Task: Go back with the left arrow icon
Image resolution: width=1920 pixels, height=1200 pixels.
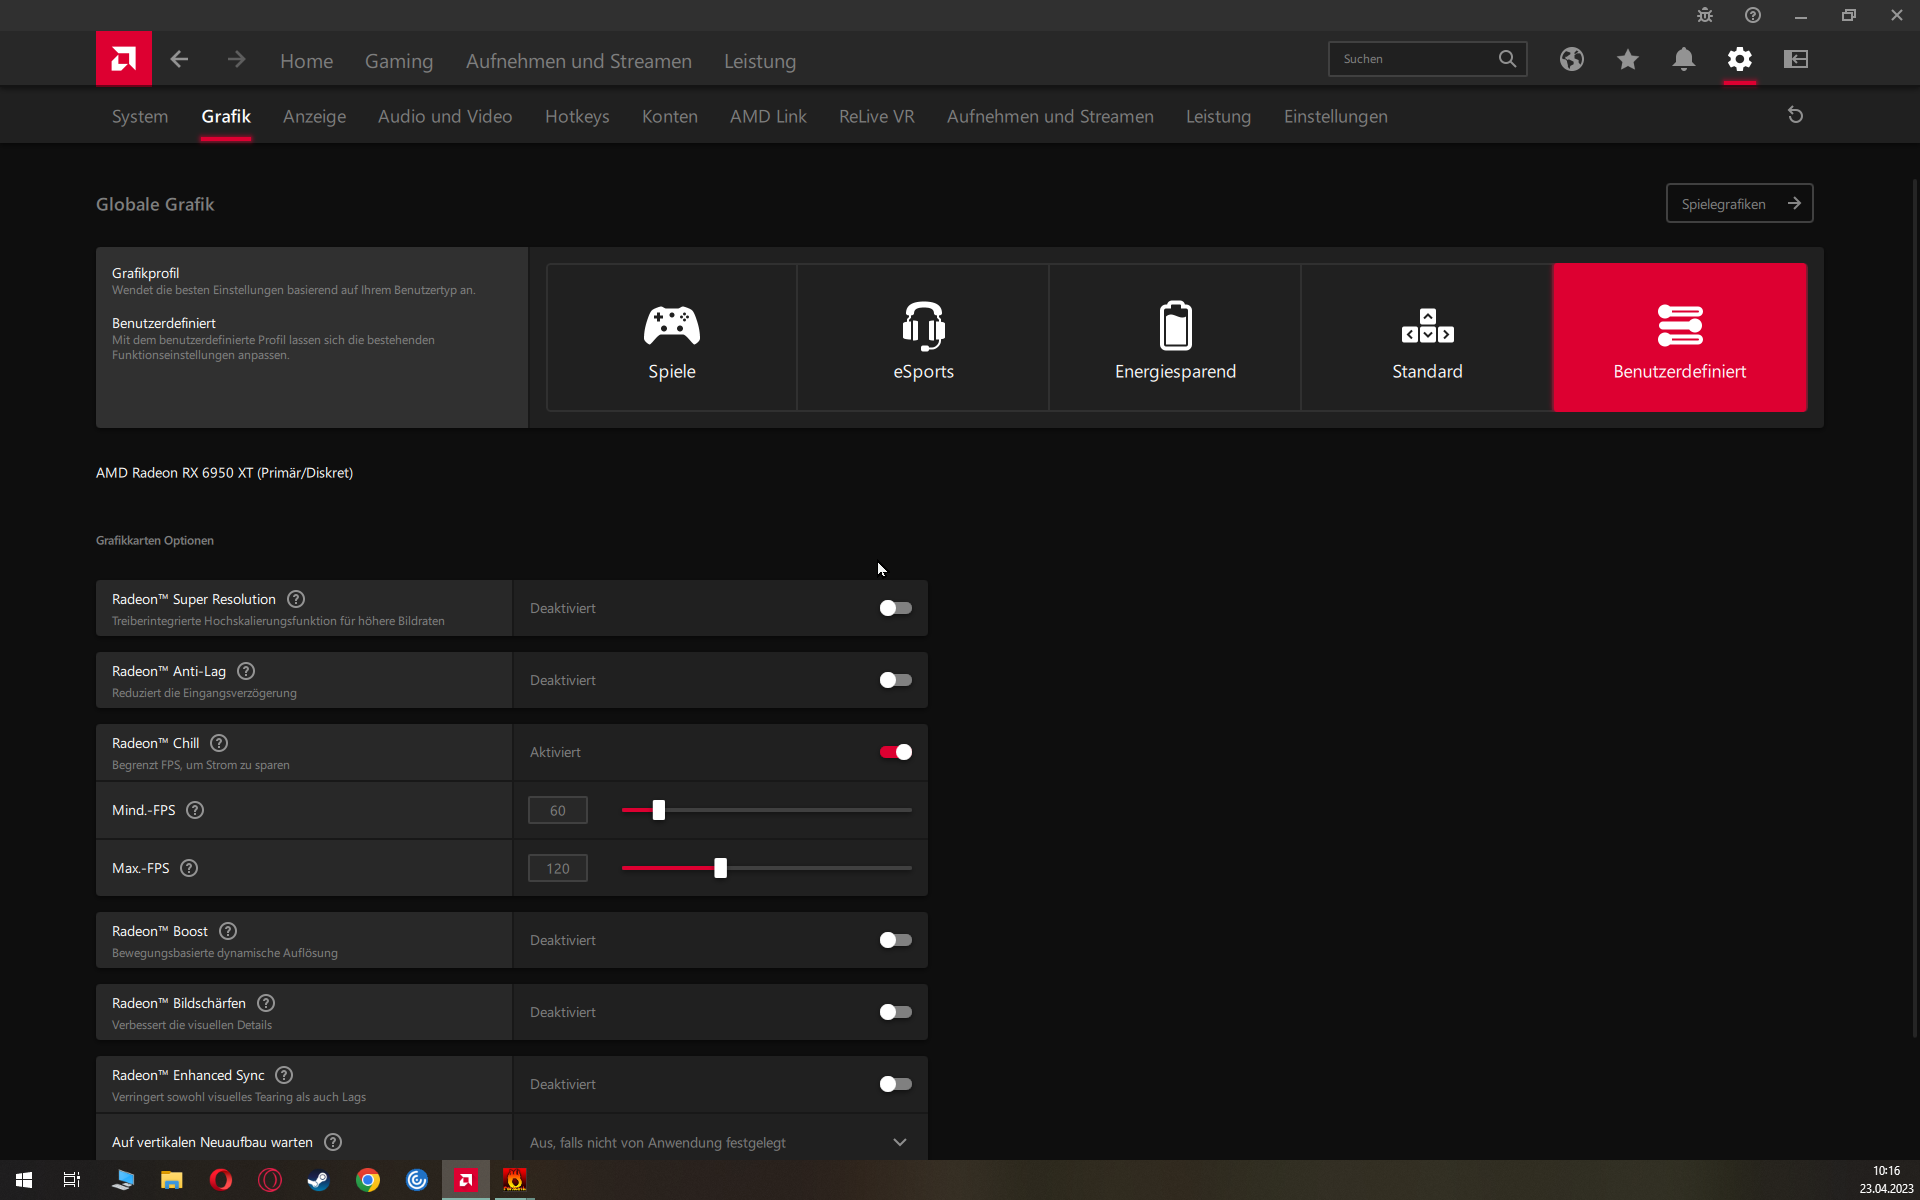Action: coord(179,59)
